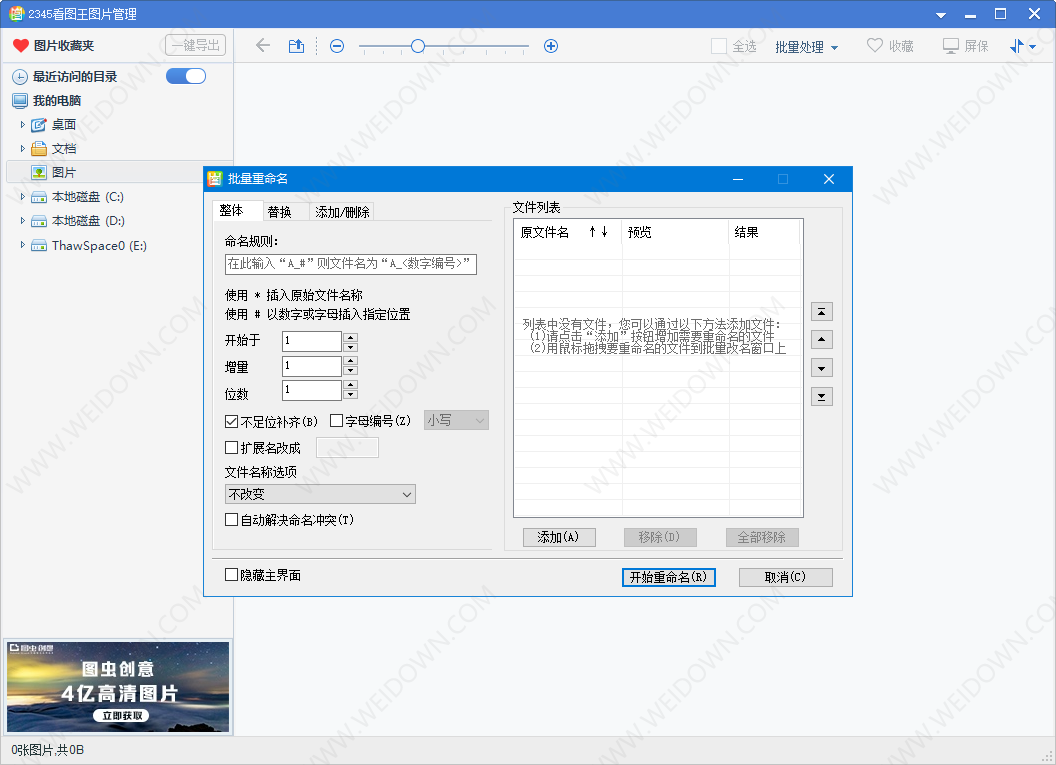Open the 小写 case dropdown

tap(456, 420)
